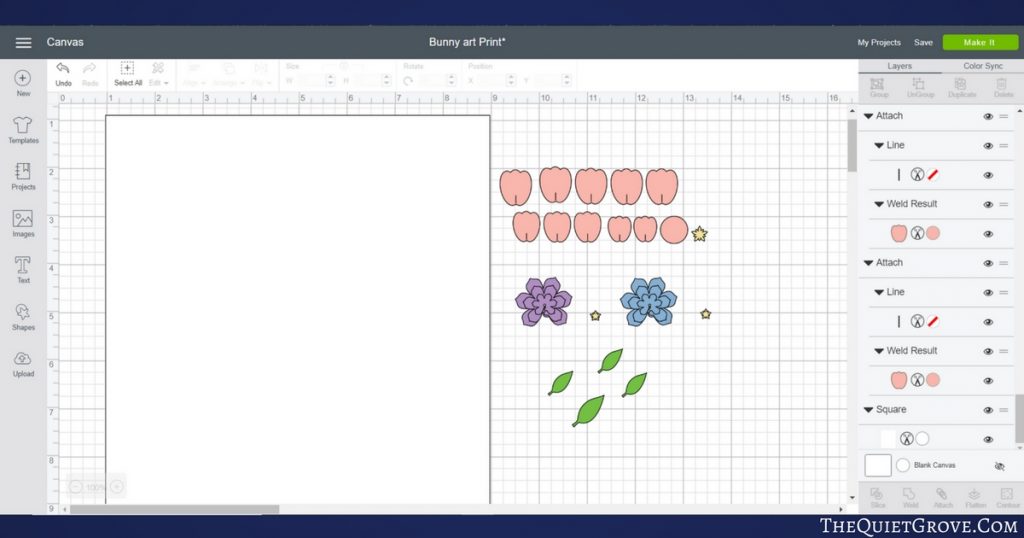
Task: Select the purple flower on the canvas
Action: [x=543, y=302]
